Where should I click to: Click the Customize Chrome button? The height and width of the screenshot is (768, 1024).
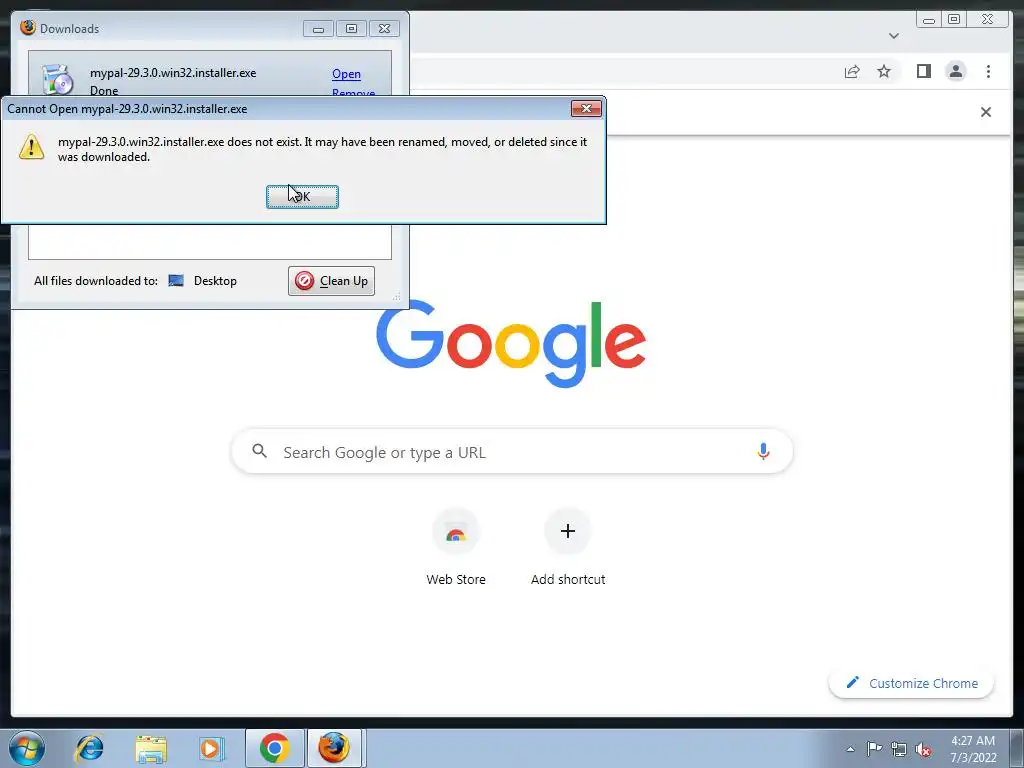pyautogui.click(x=912, y=683)
